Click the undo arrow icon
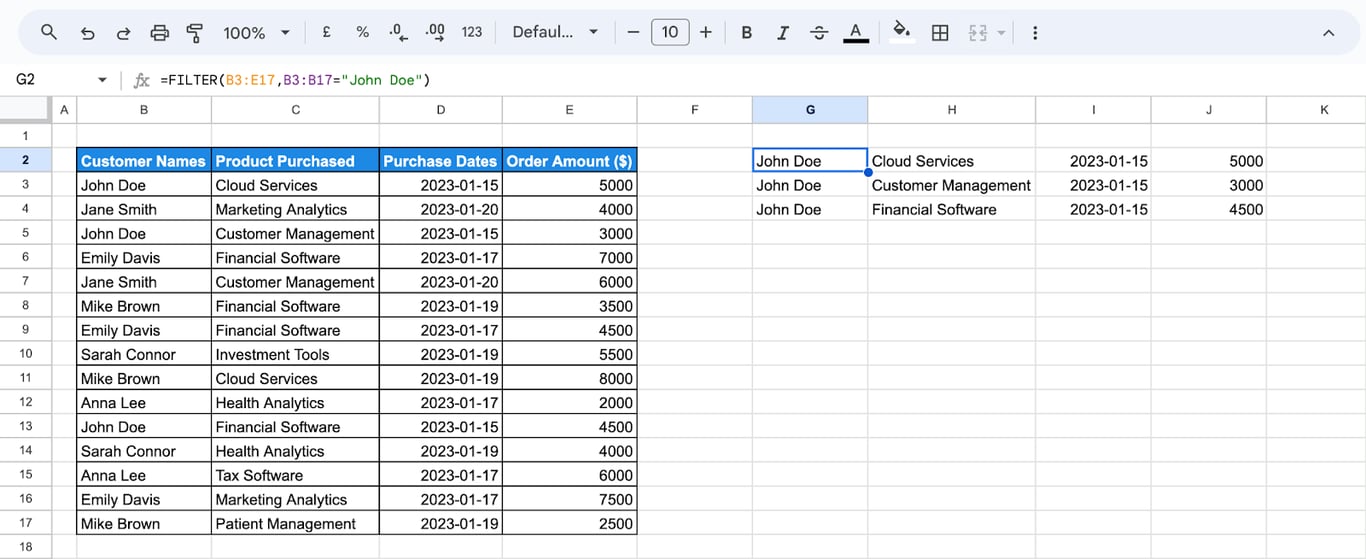This screenshot has height=559, width=1366. [87, 32]
